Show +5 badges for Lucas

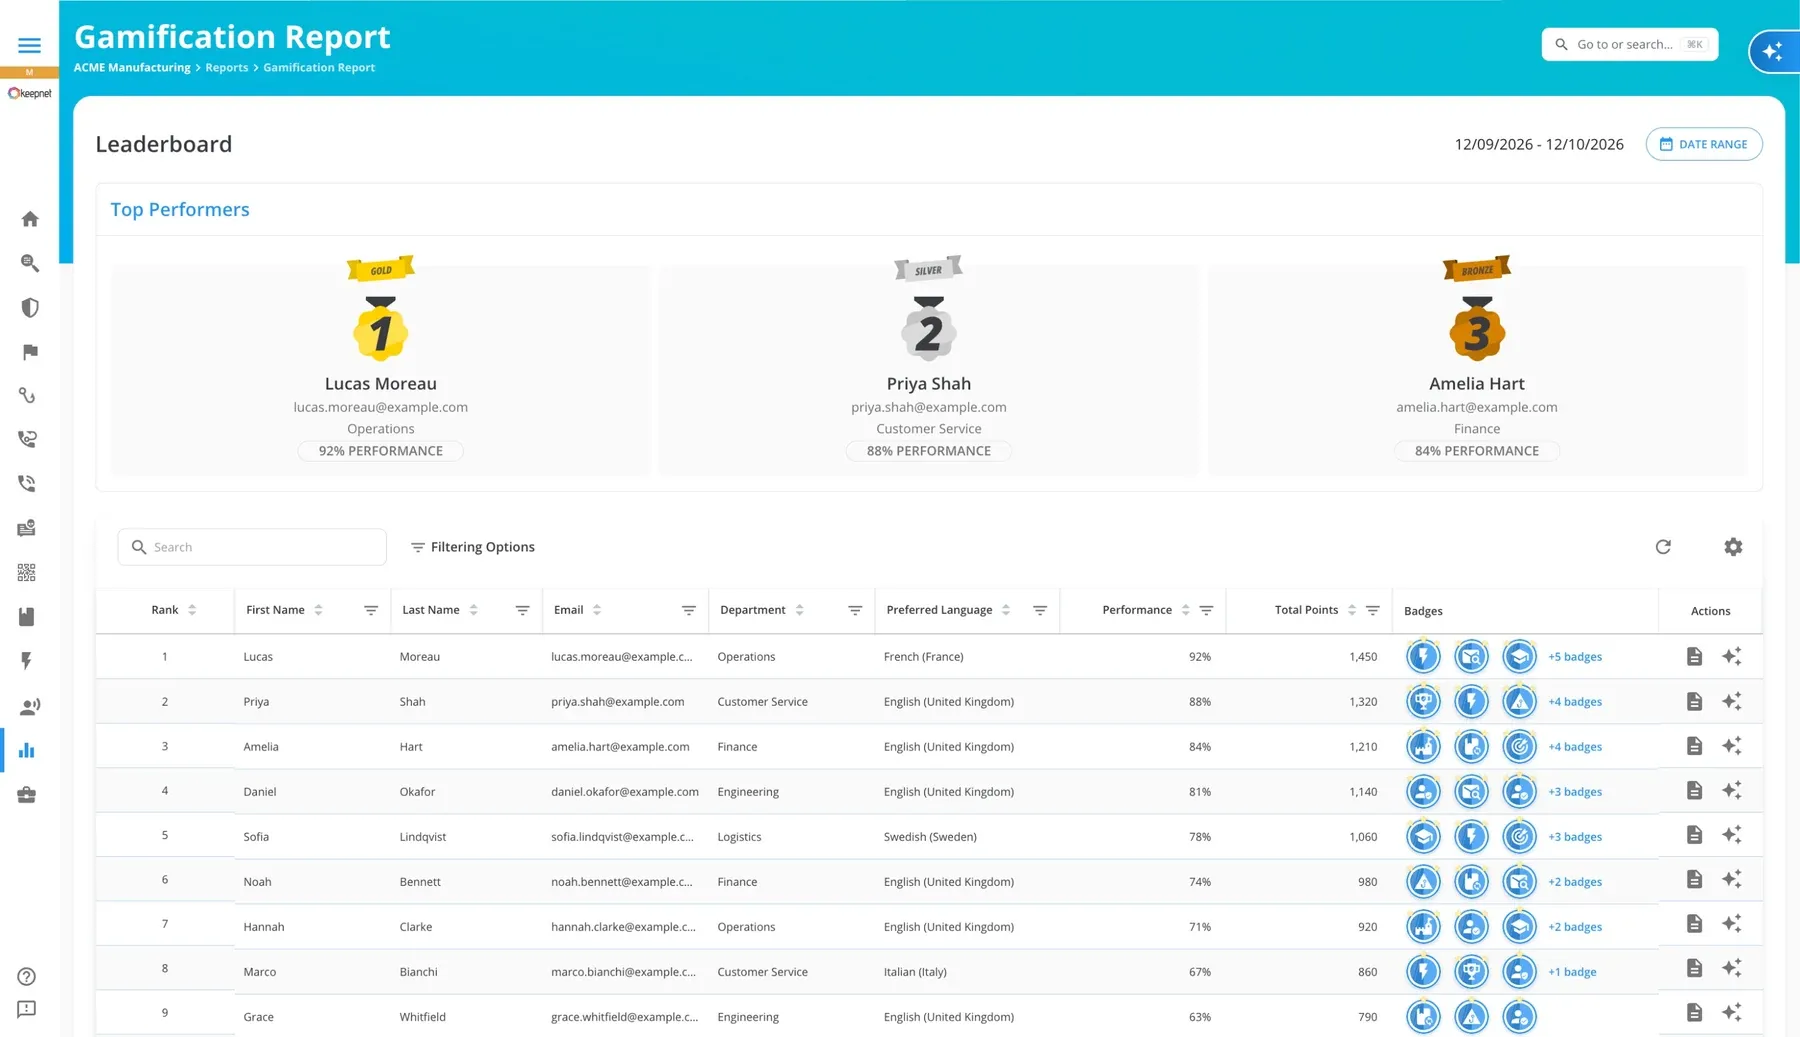pos(1575,657)
